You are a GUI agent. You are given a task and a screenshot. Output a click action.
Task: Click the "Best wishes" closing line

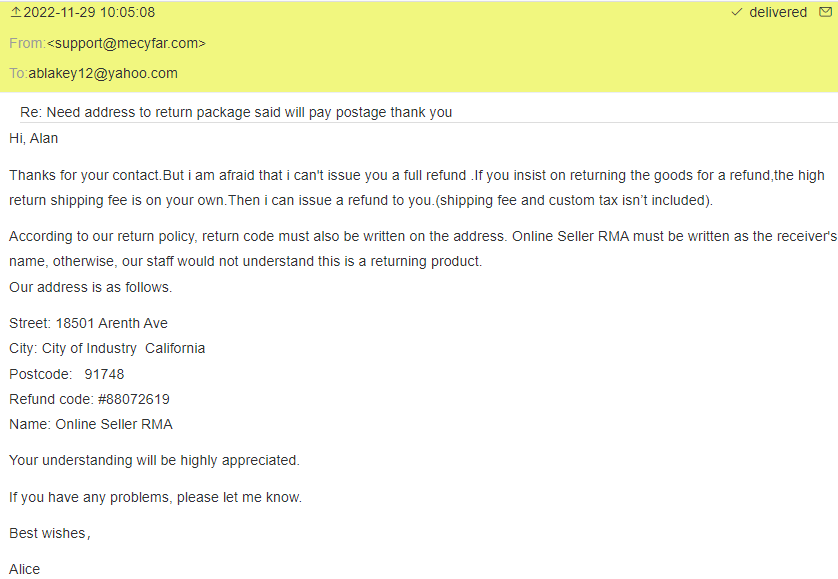pos(49,533)
